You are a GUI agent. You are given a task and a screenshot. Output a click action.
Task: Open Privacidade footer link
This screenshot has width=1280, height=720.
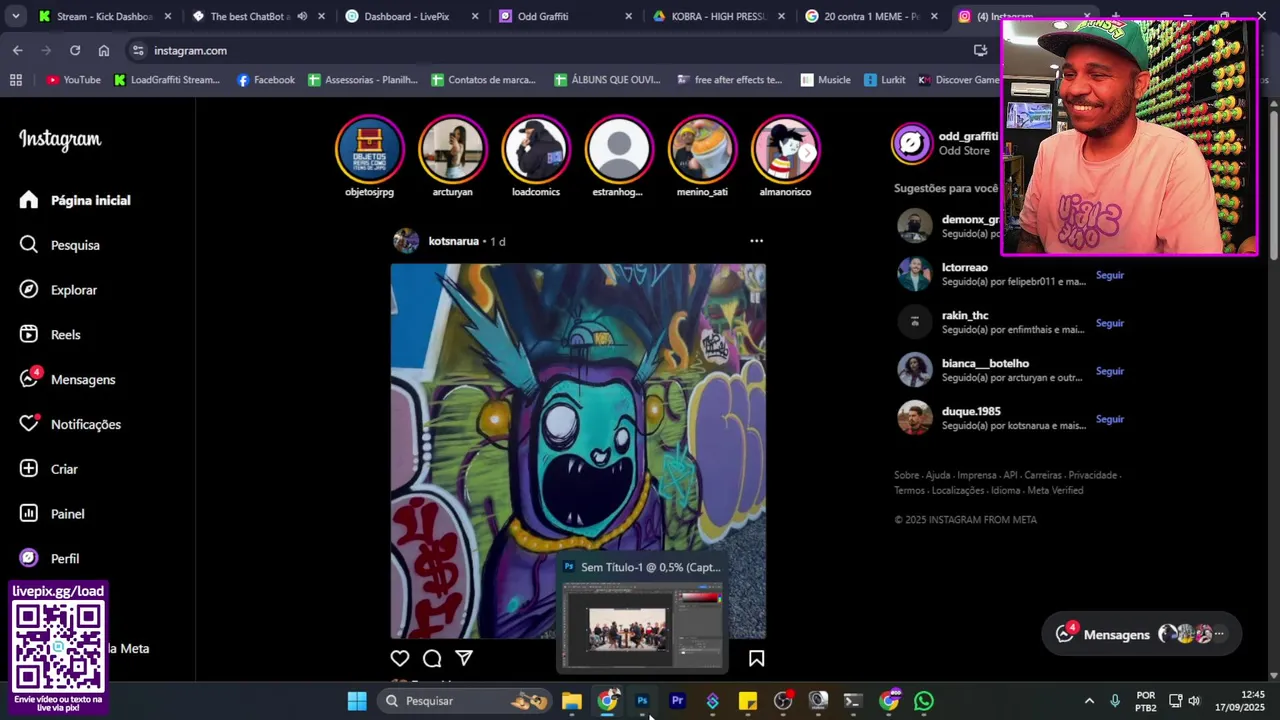tap(1092, 475)
